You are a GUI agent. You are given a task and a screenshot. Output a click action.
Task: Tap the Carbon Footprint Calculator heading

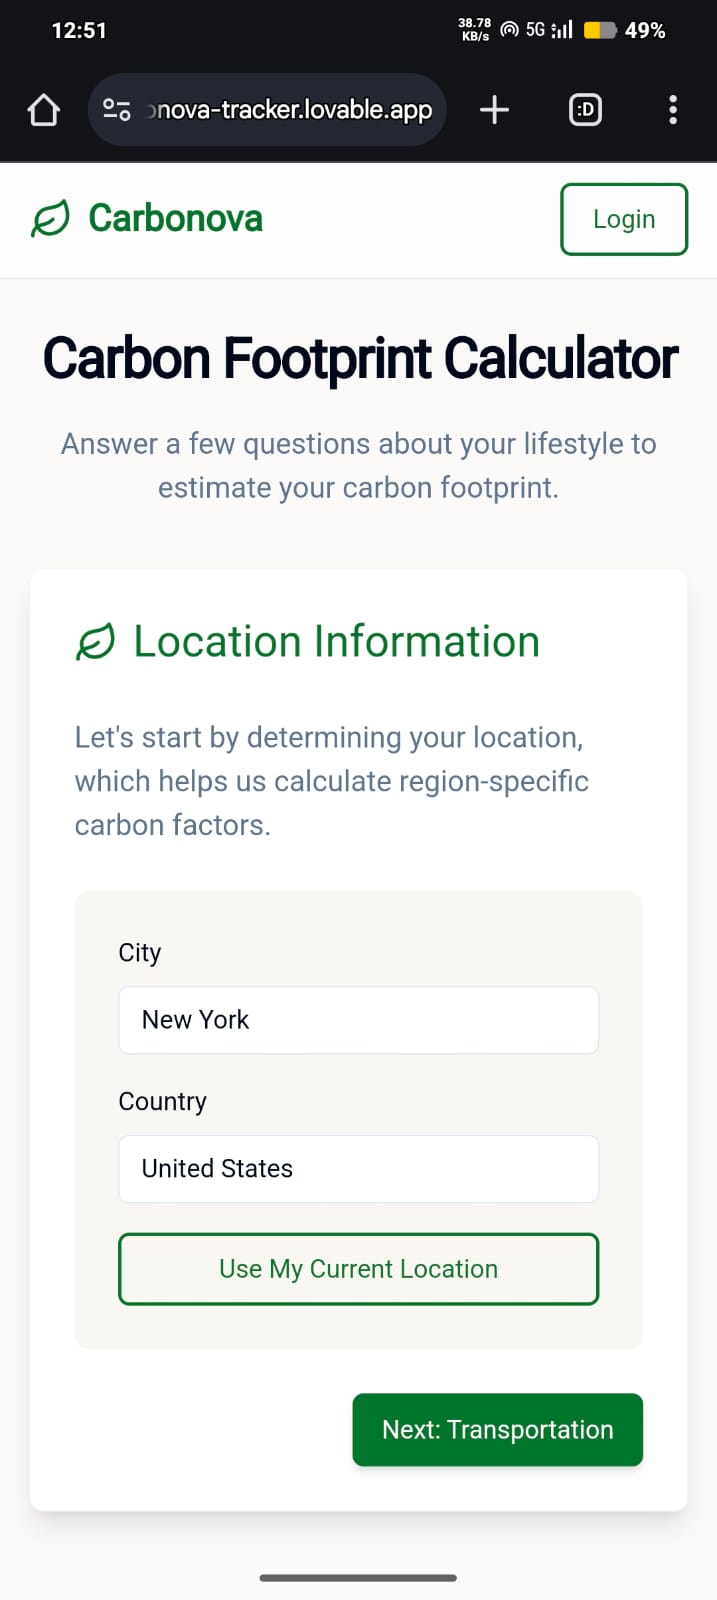360,358
